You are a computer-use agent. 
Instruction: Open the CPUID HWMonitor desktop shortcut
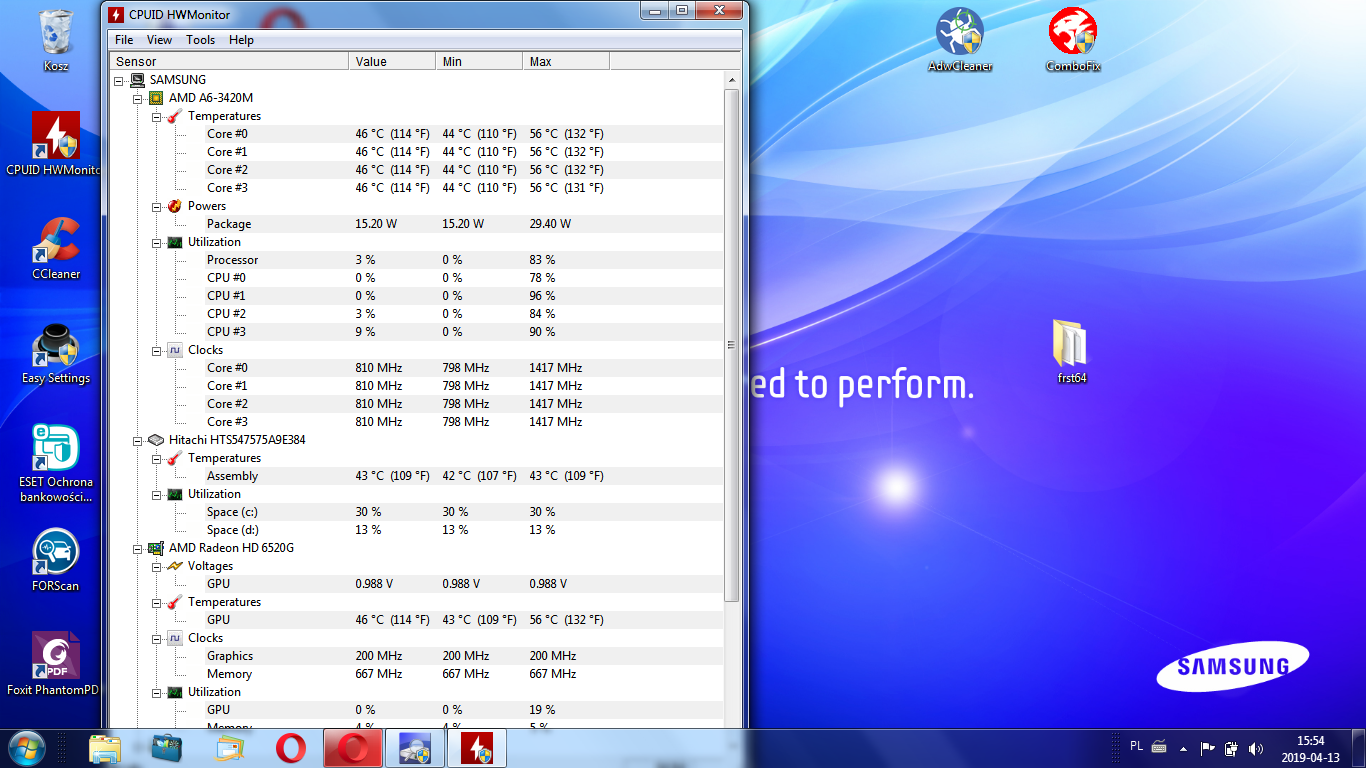tap(55, 144)
